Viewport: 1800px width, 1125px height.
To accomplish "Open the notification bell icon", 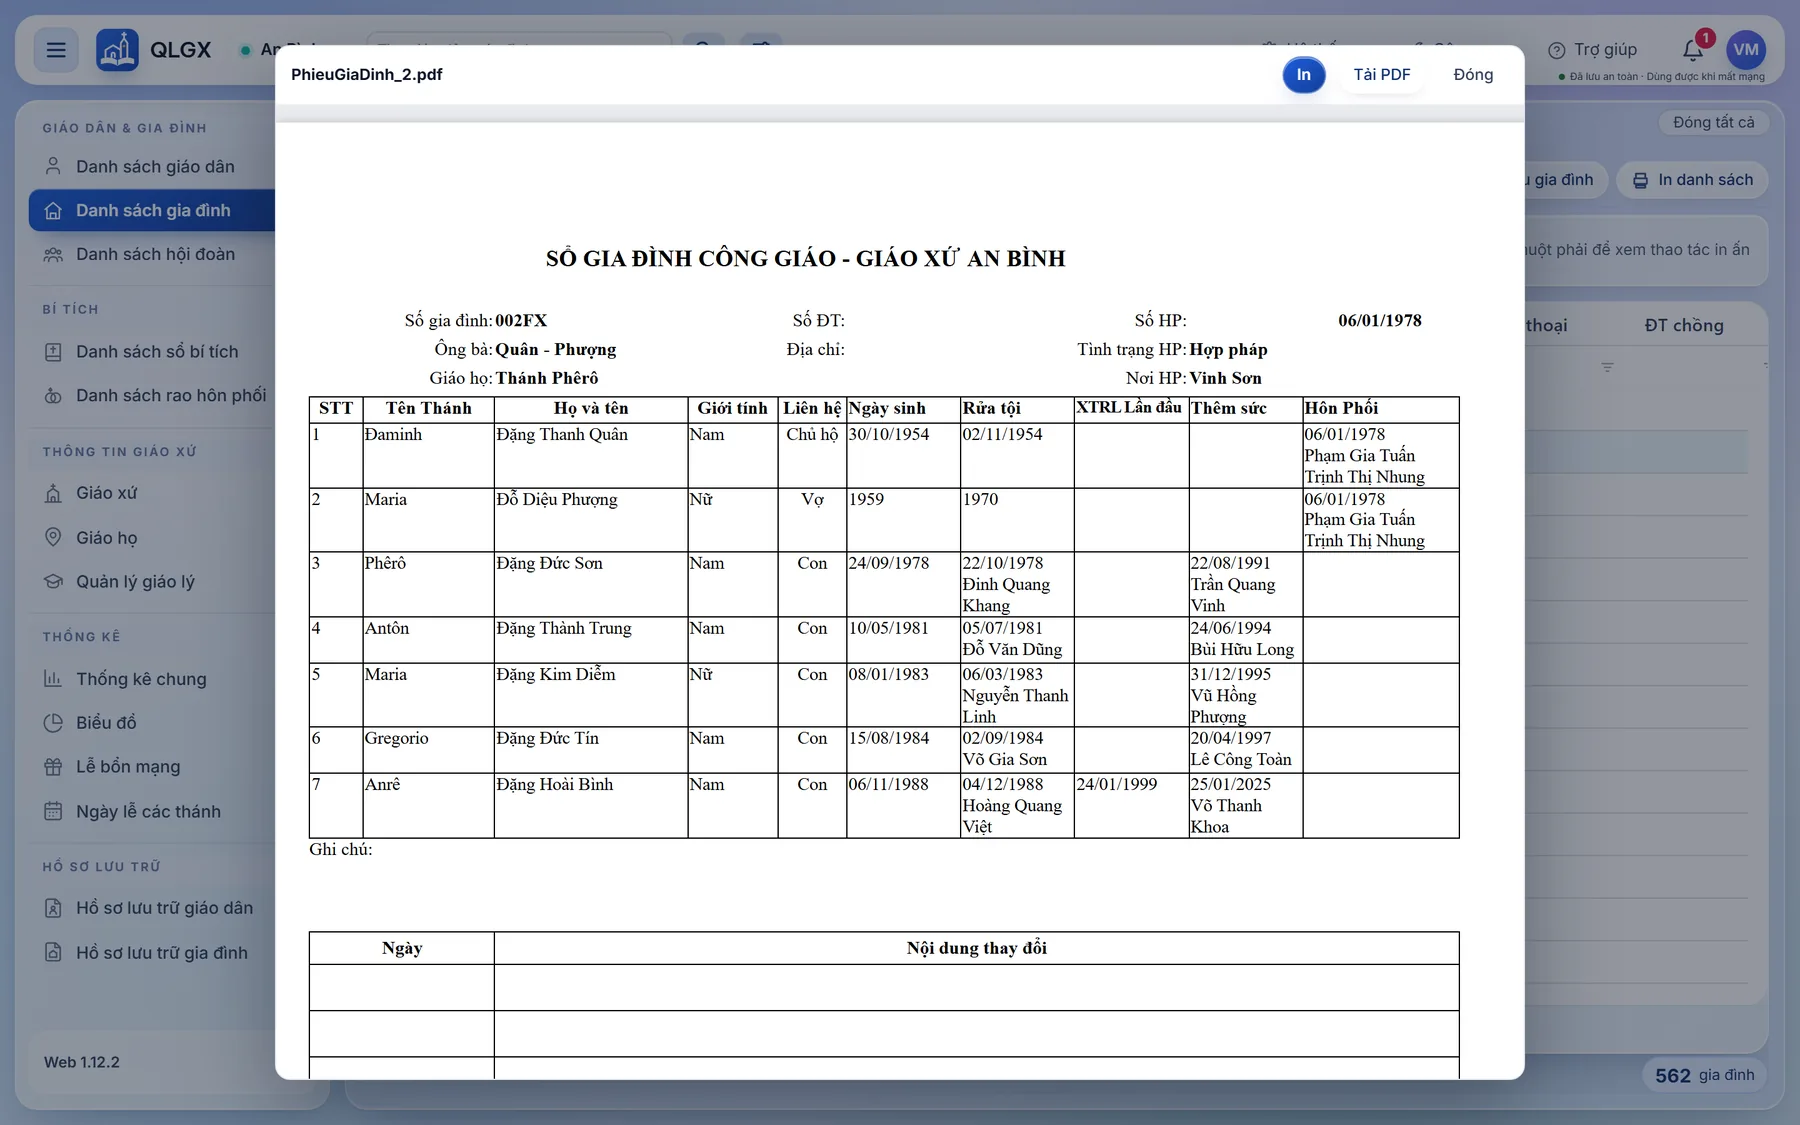I will pos(1693,50).
